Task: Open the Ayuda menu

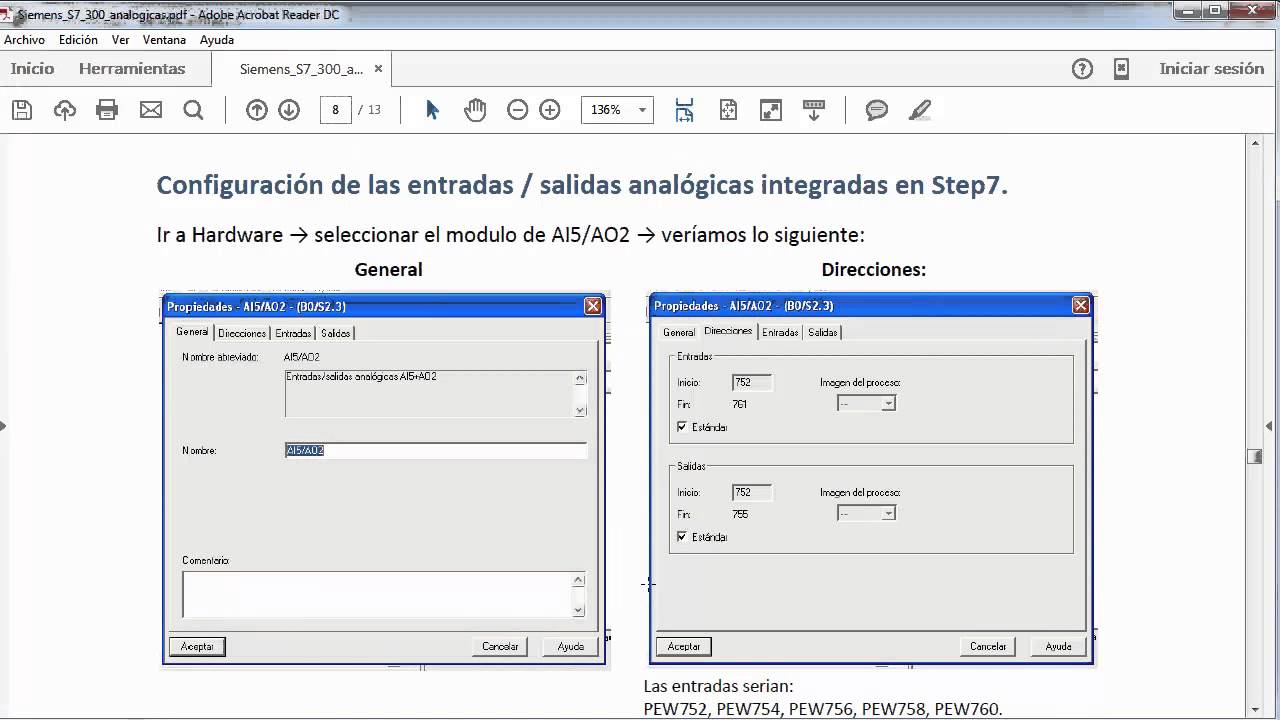Action: pos(217,40)
